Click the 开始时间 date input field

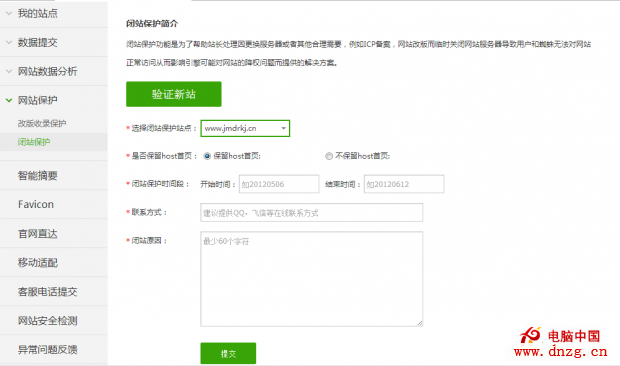coord(279,184)
